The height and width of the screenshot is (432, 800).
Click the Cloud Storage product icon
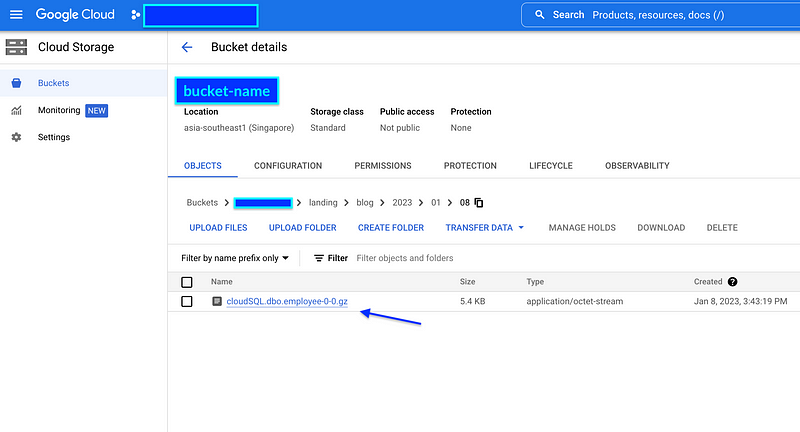tap(17, 47)
